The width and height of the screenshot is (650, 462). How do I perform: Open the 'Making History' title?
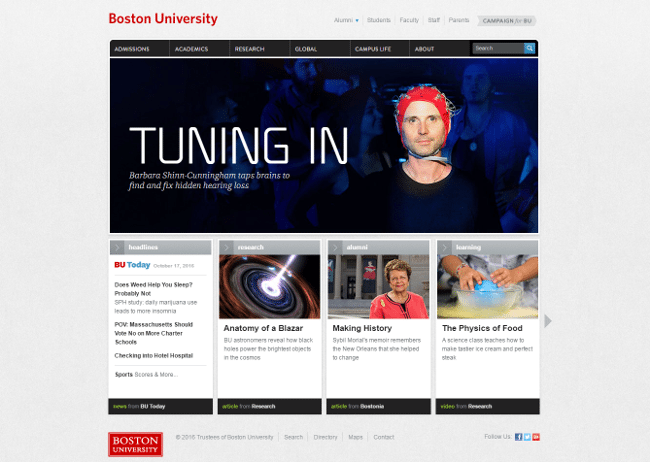[362, 328]
